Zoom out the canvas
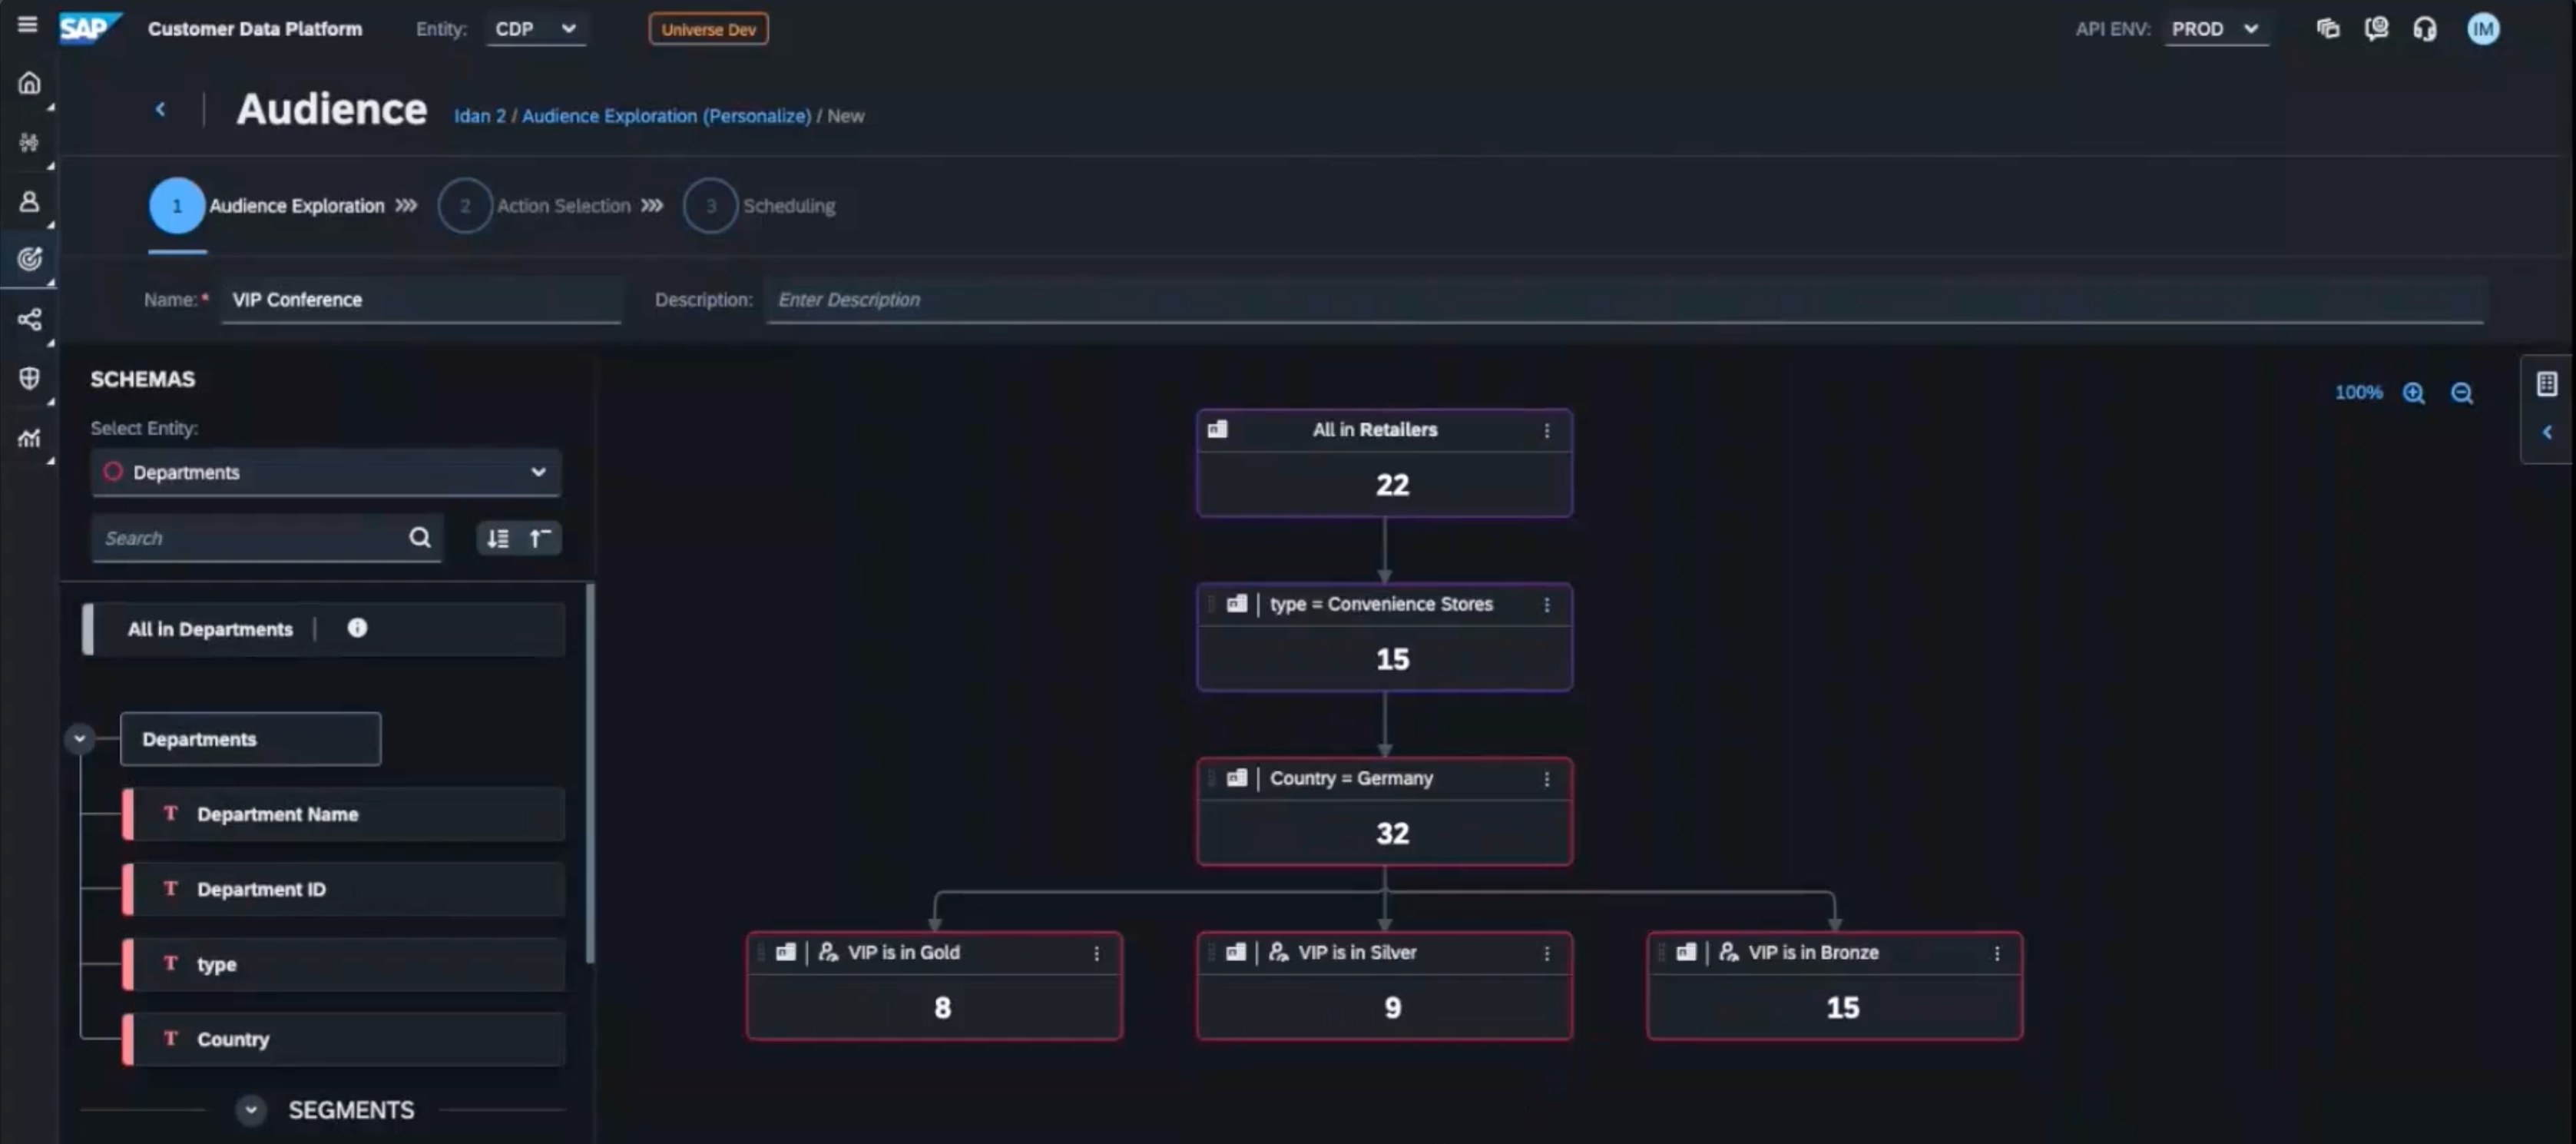The height and width of the screenshot is (1144, 2576). pos(2462,393)
